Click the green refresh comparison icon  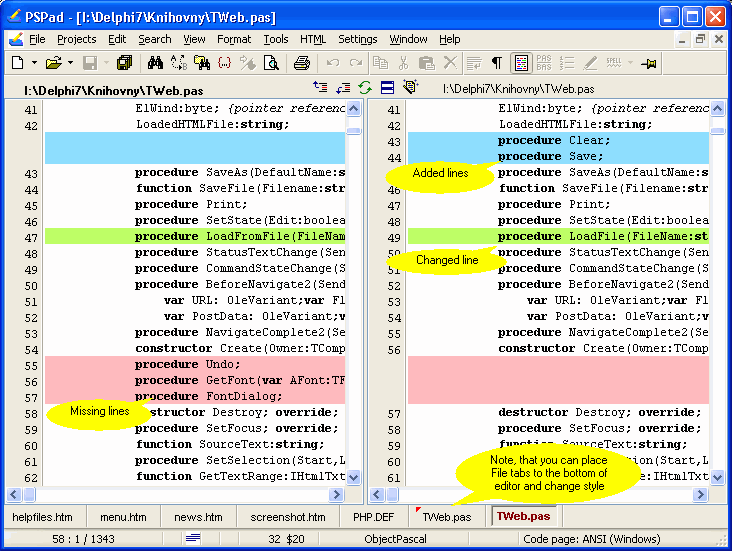tap(365, 88)
